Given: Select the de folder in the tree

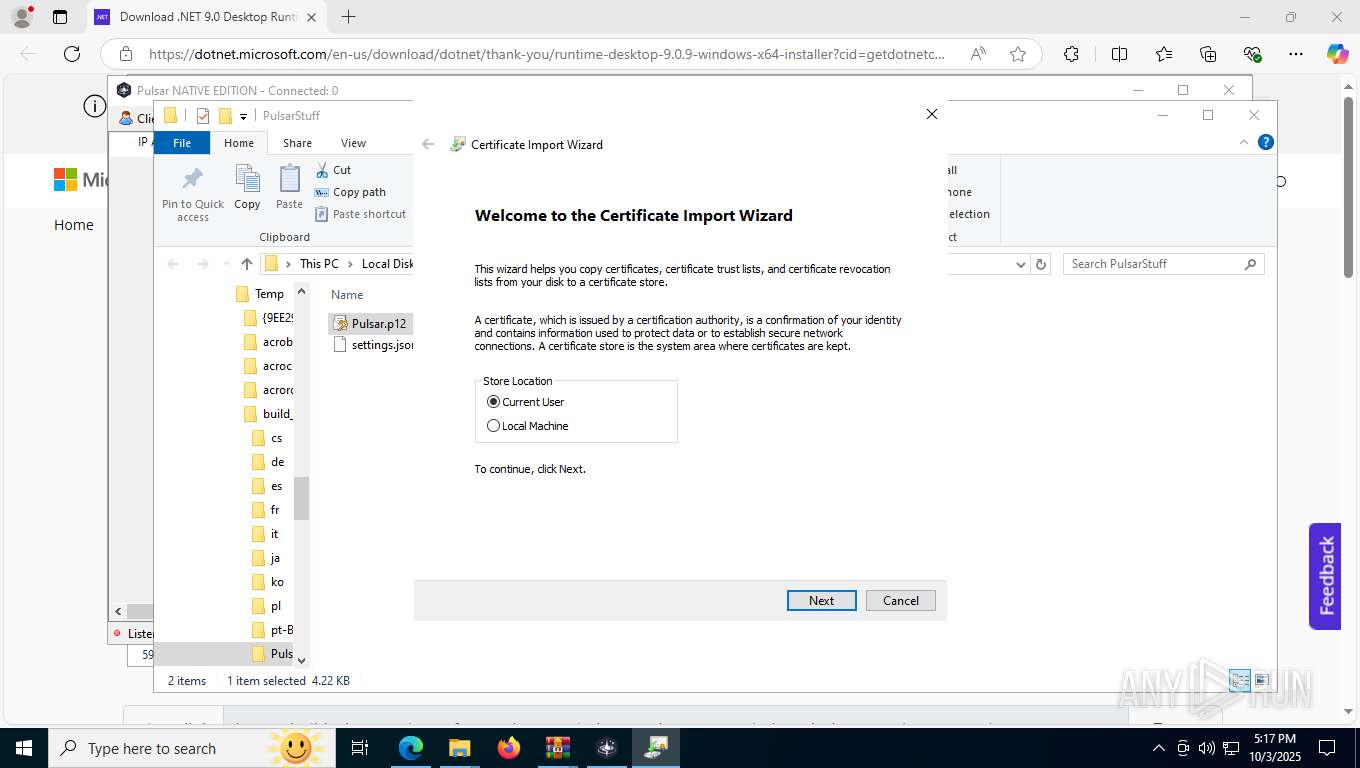Looking at the screenshot, I should (268, 462).
